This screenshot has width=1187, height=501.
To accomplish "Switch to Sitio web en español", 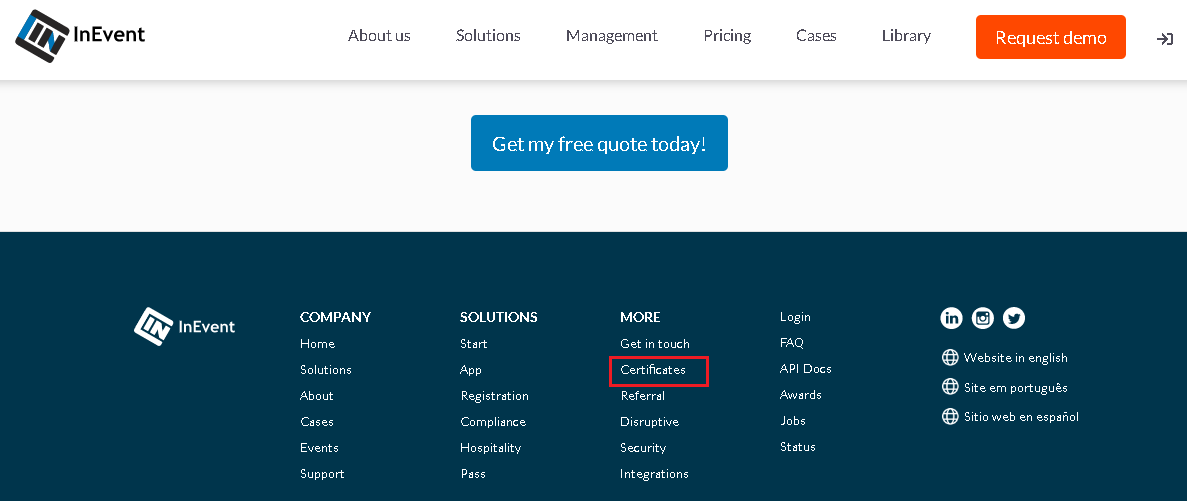I will [1021, 416].
